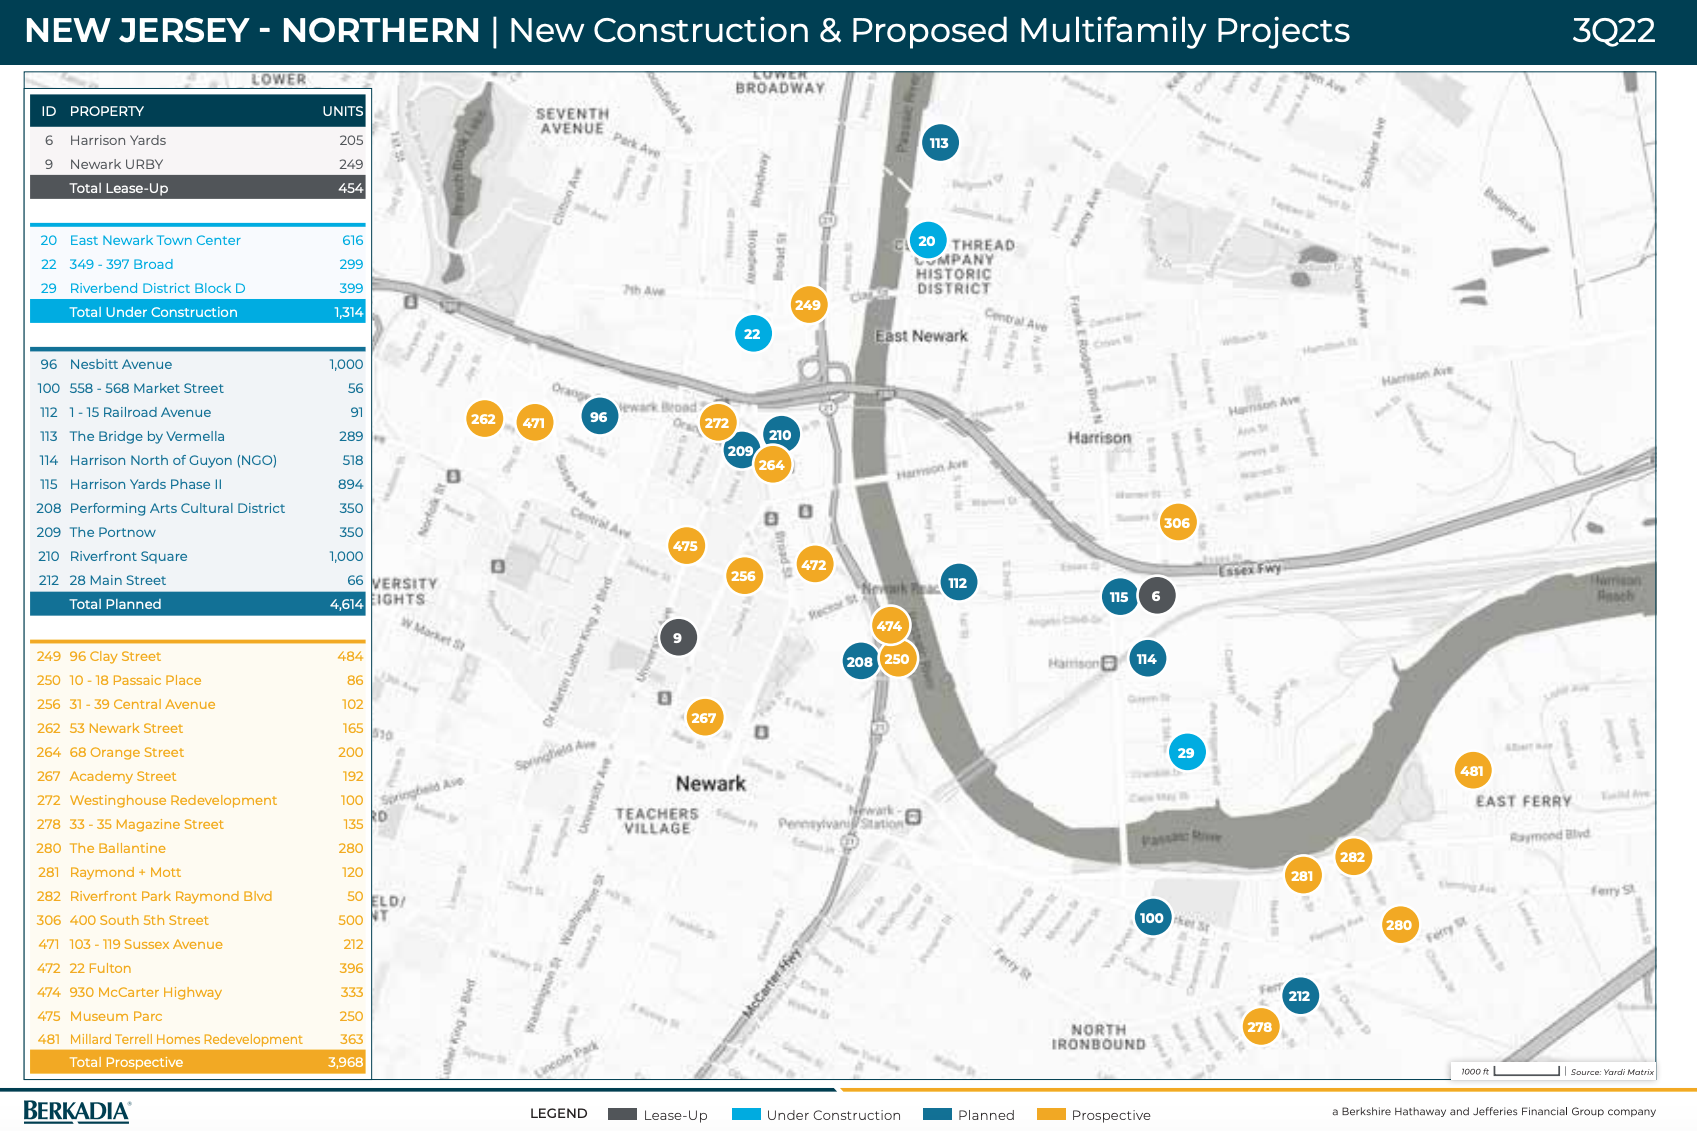This screenshot has height=1131, width=1697.
Task: Select the dark blue marker 96
Action: tap(599, 417)
